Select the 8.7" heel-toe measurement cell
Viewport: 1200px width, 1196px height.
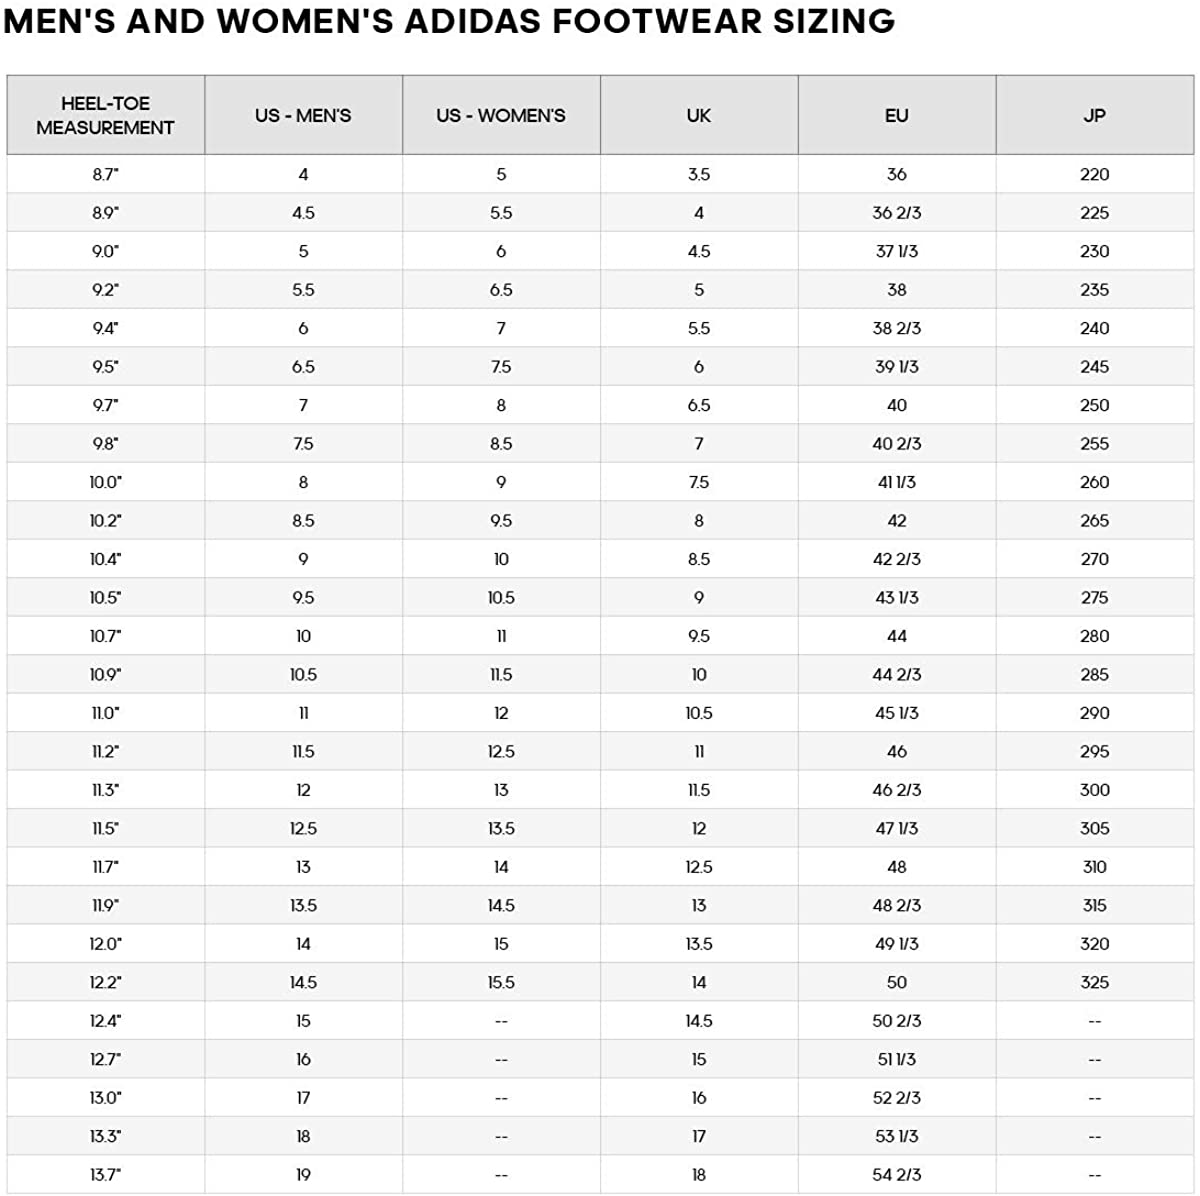coord(105,174)
